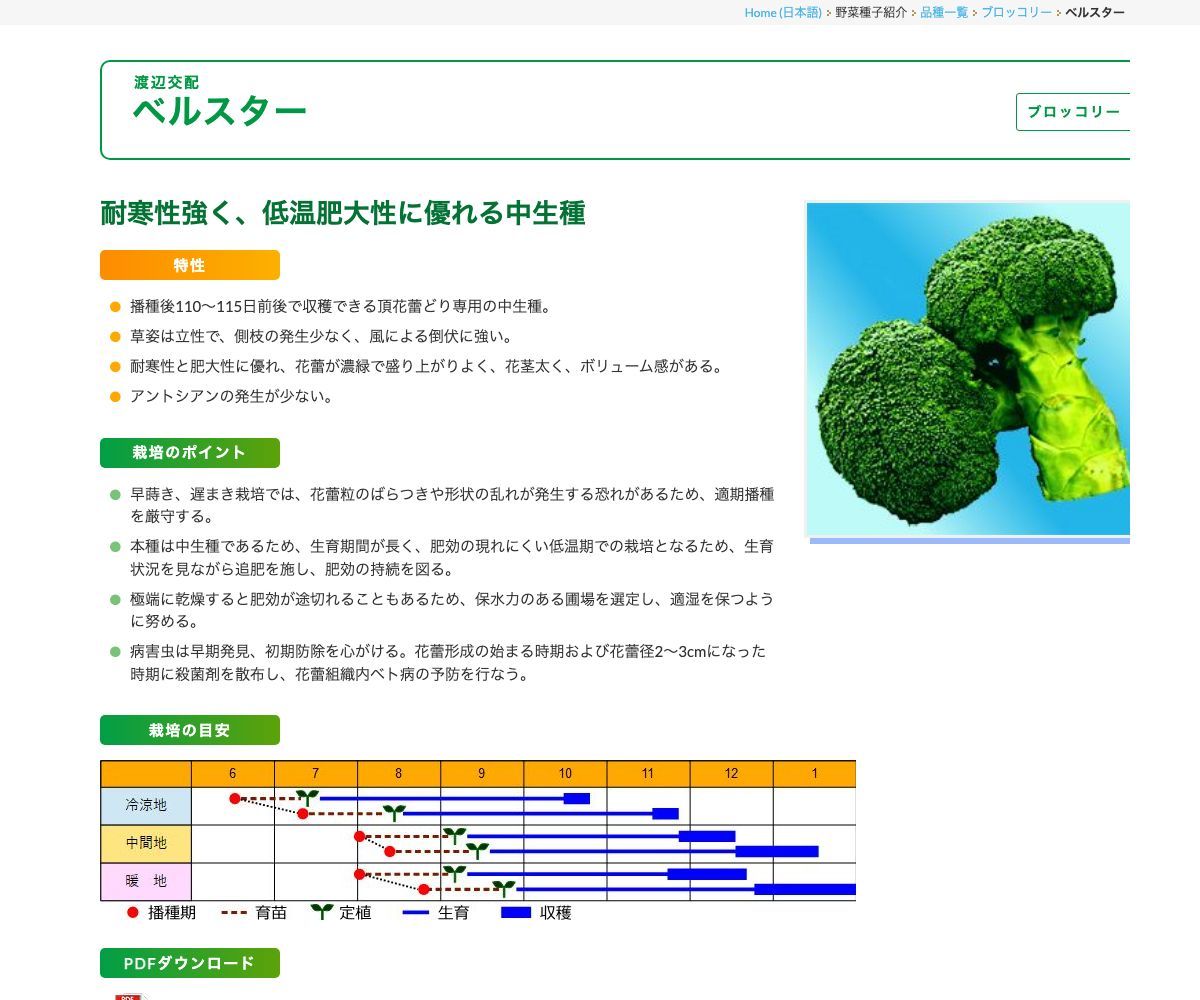Click the broccoli product photo
Screen dimensions: 1200x1000
967,370
